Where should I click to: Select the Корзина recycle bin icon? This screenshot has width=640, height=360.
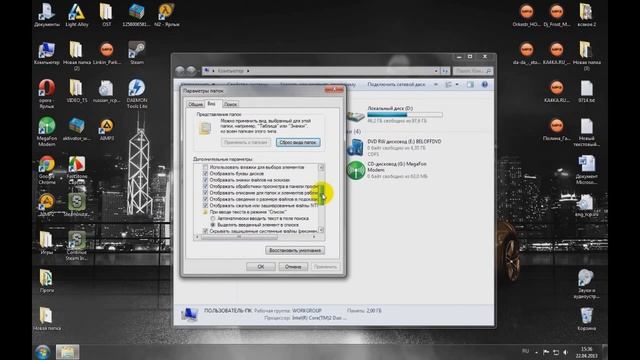click(586, 319)
